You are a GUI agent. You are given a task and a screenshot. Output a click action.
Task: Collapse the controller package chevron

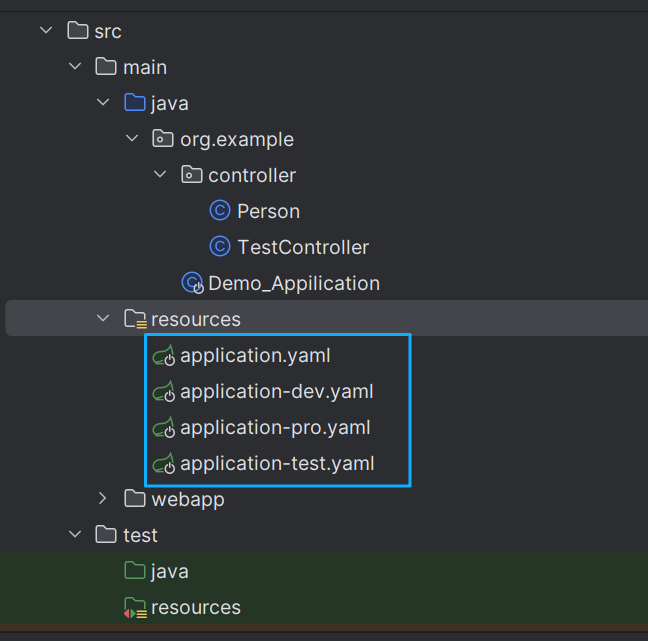[160, 174]
